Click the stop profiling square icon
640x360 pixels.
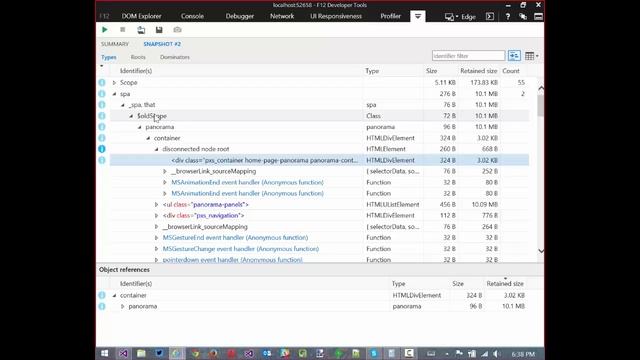tap(122, 30)
